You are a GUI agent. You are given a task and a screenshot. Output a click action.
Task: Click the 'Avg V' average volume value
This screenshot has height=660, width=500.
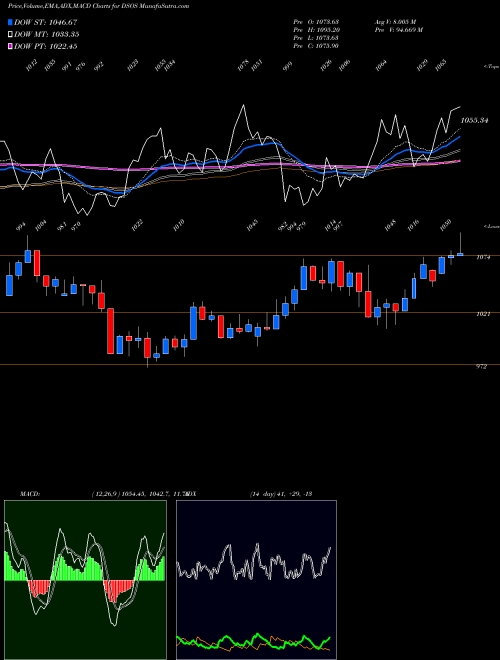[x=395, y=22]
